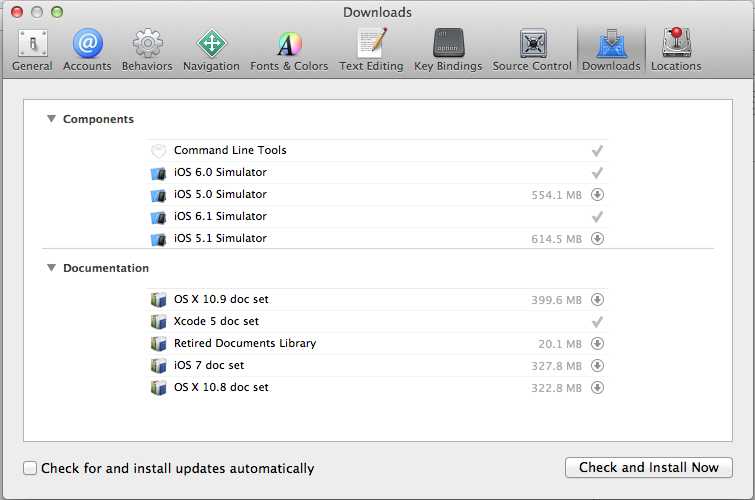Open the General preferences icon

33,43
